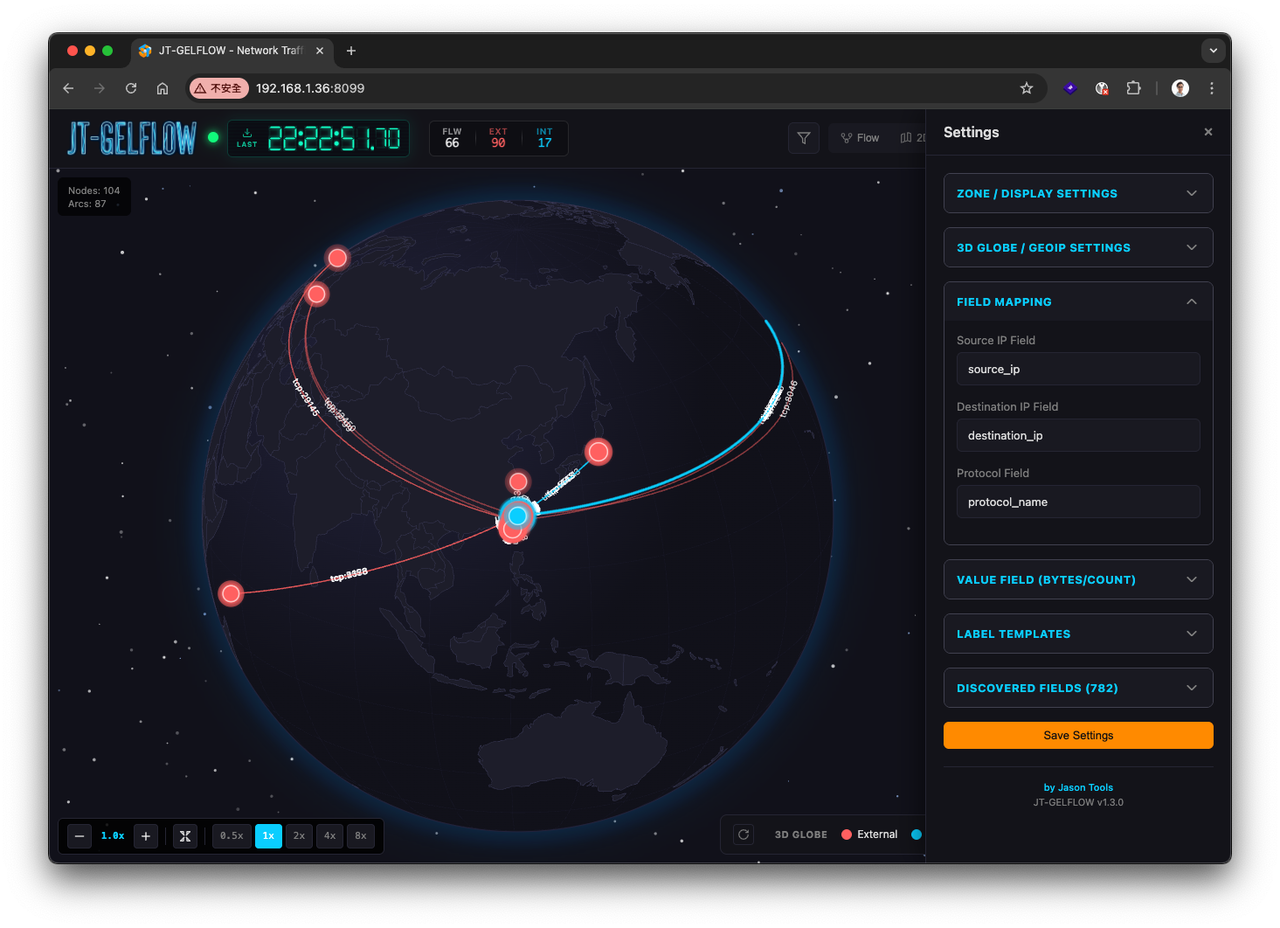Reload the page

click(x=130, y=88)
